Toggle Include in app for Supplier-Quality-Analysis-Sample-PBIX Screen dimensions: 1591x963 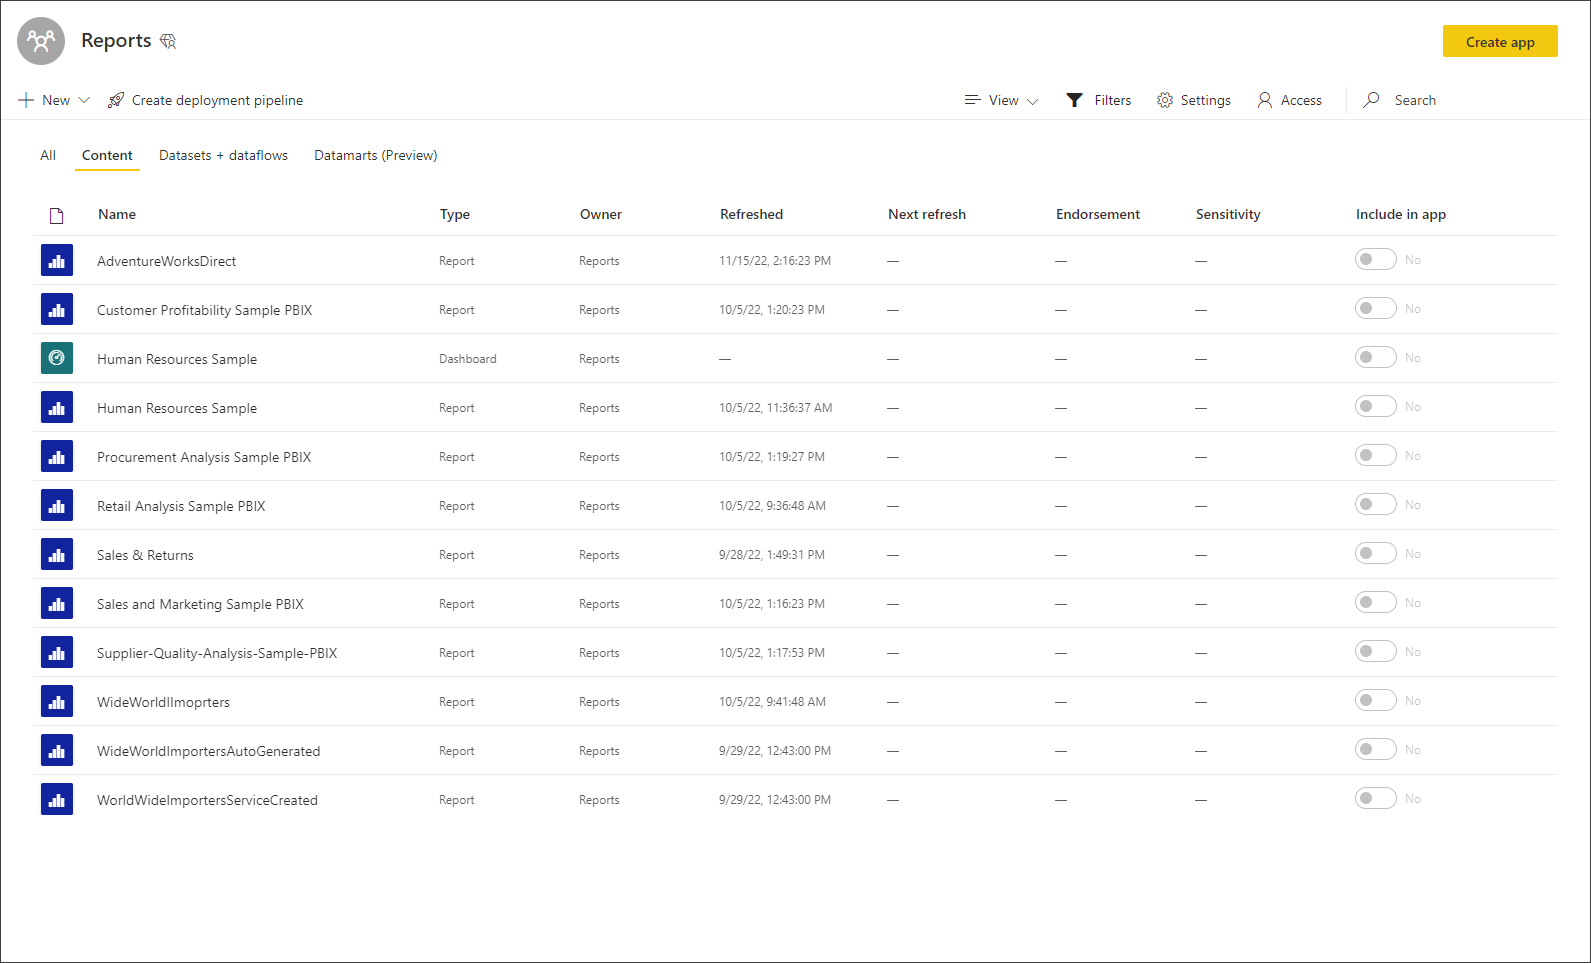point(1376,652)
